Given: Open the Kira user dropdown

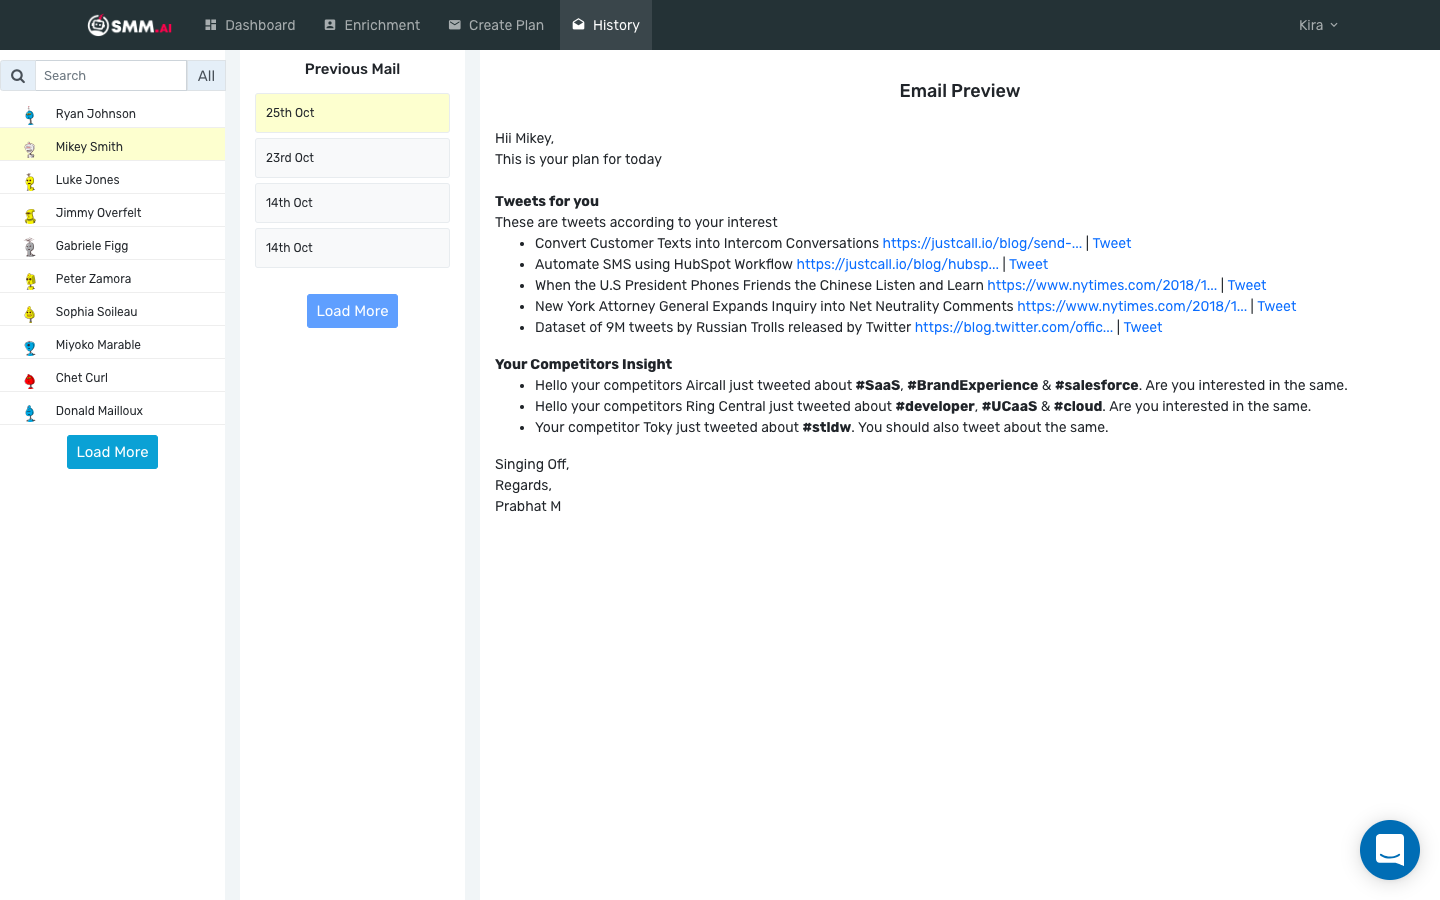Looking at the screenshot, I should [1318, 25].
